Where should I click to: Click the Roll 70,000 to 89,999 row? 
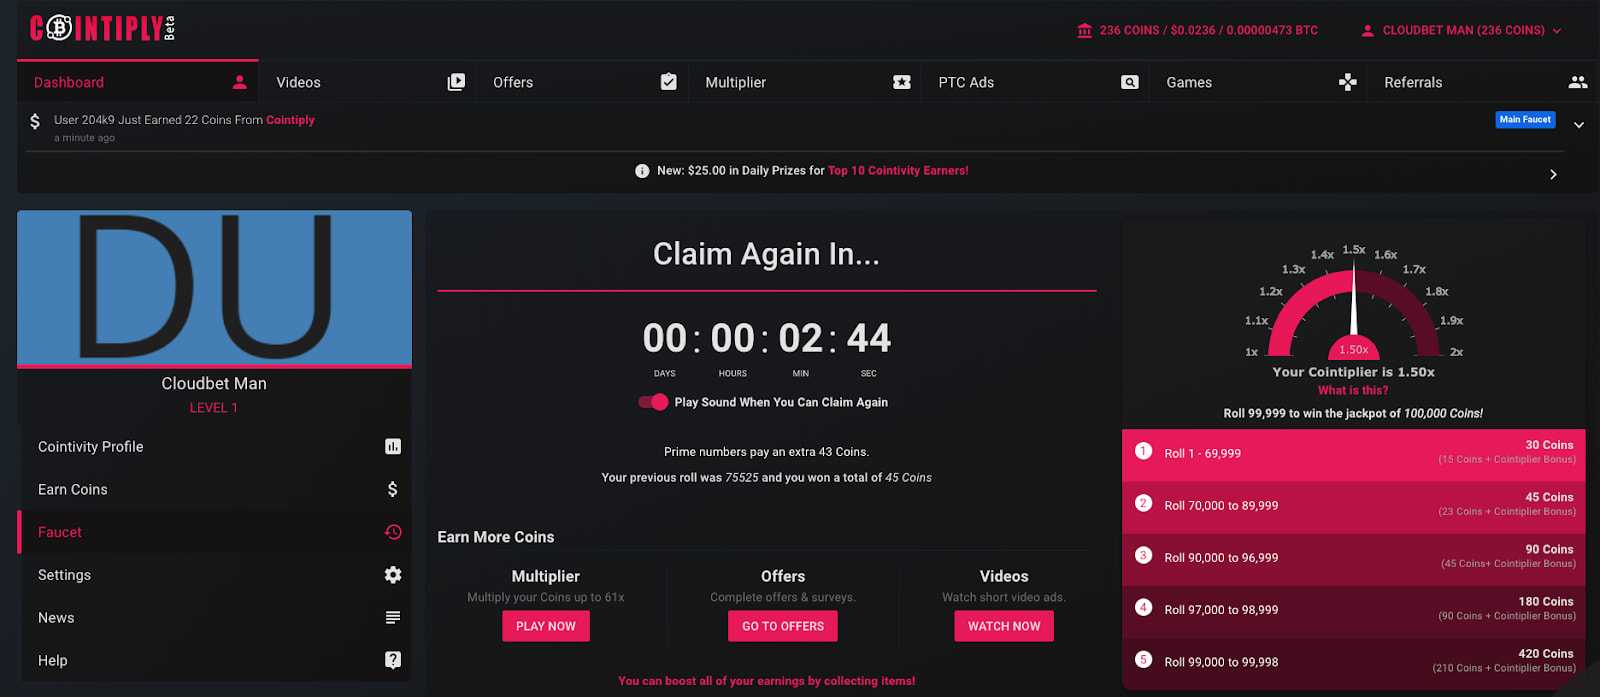tap(1353, 507)
